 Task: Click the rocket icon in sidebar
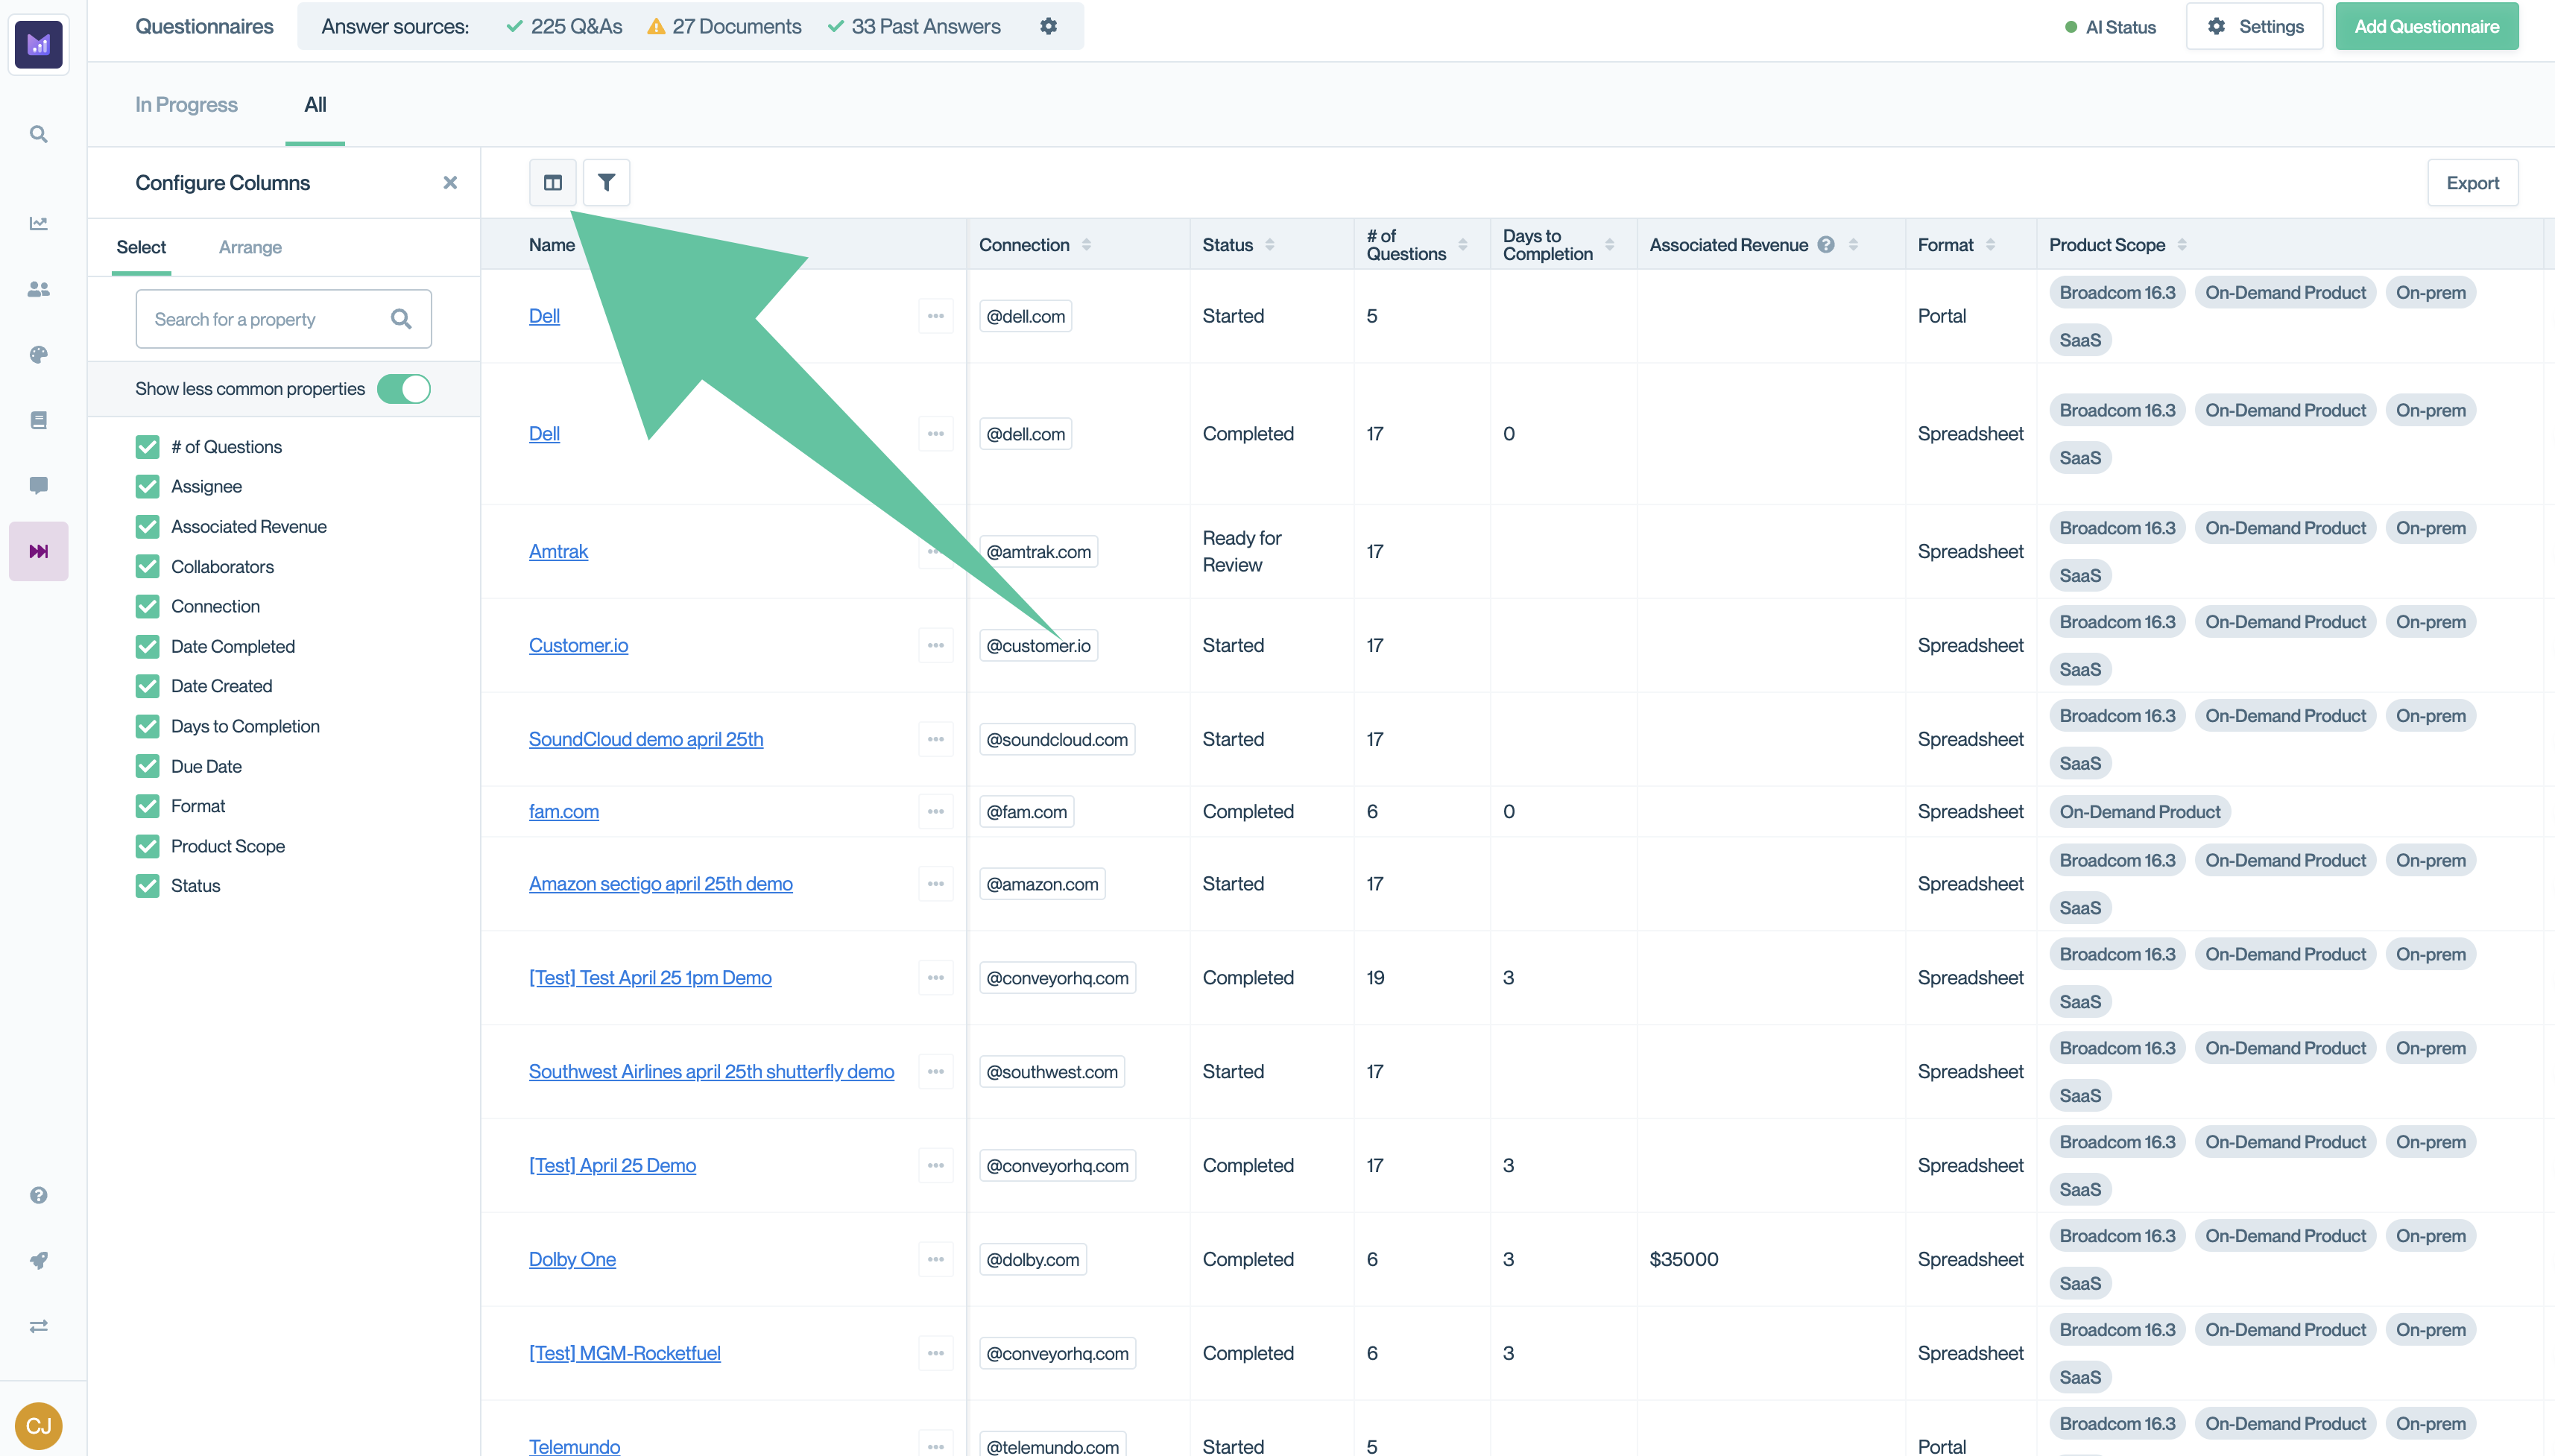[x=38, y=1260]
